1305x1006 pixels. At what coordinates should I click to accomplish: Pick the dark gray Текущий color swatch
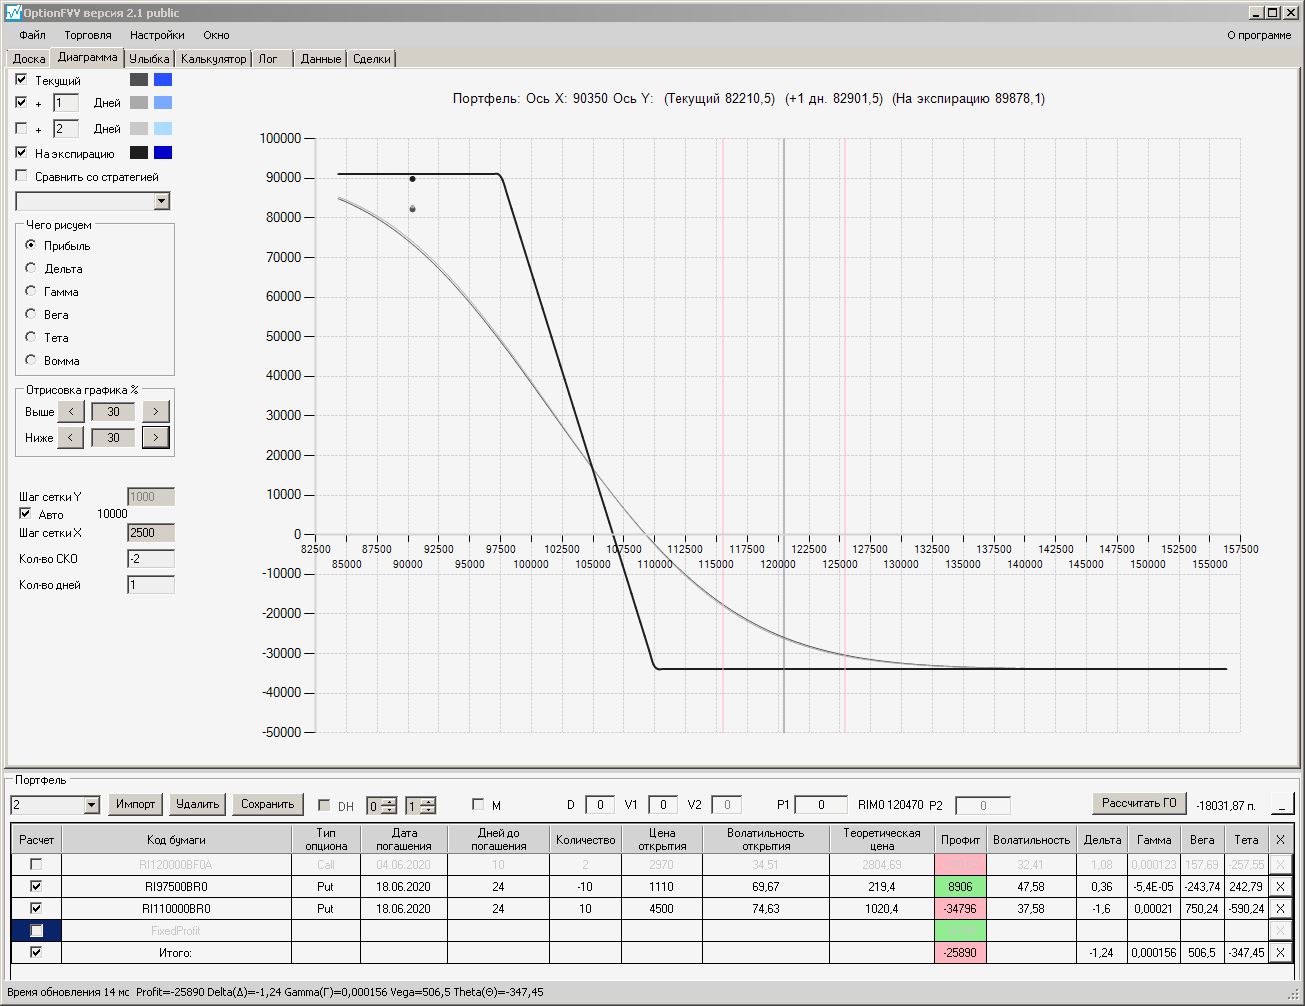pos(139,80)
